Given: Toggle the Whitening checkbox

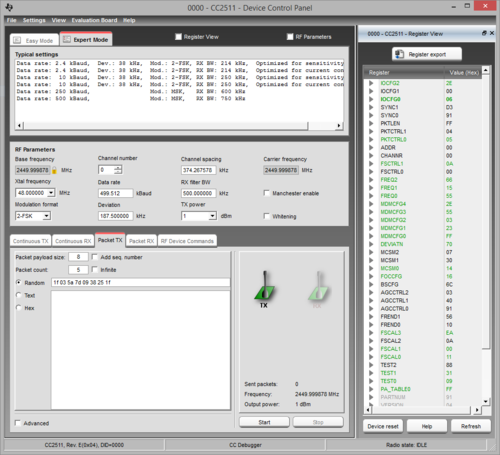Looking at the screenshot, I should click(266, 216).
